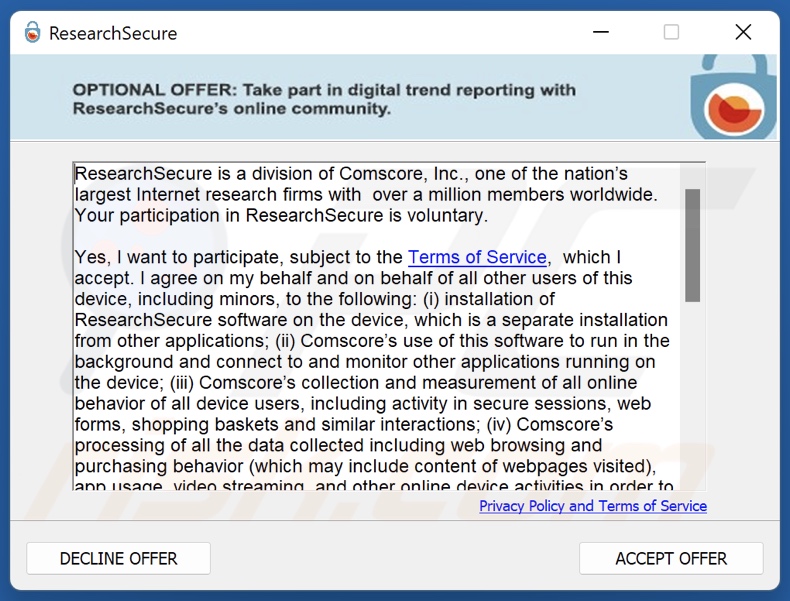
Task: Click line 'purchasing behavior (which may include content'
Action: (365, 466)
